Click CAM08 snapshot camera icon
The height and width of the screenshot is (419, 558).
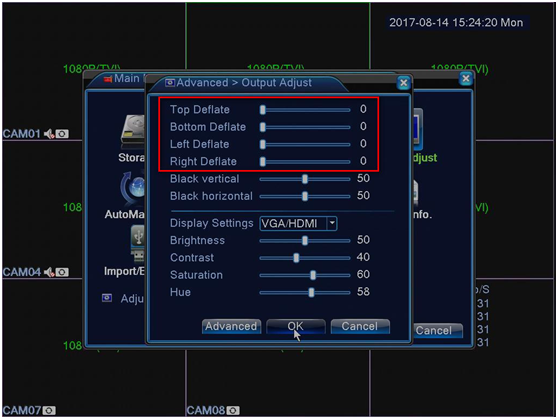coord(233,410)
